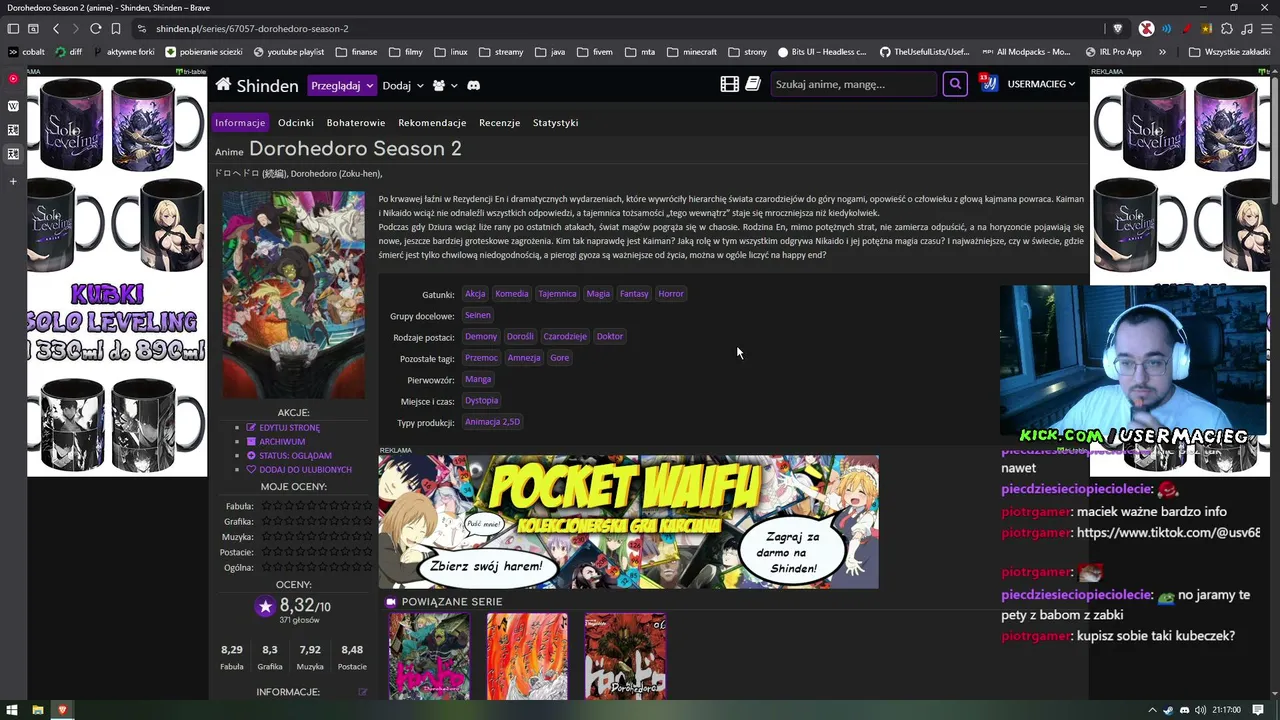This screenshot has height=720, width=1280.
Task: Open the Wszystkie zakładki bookmarks folder
Action: tap(1230, 52)
